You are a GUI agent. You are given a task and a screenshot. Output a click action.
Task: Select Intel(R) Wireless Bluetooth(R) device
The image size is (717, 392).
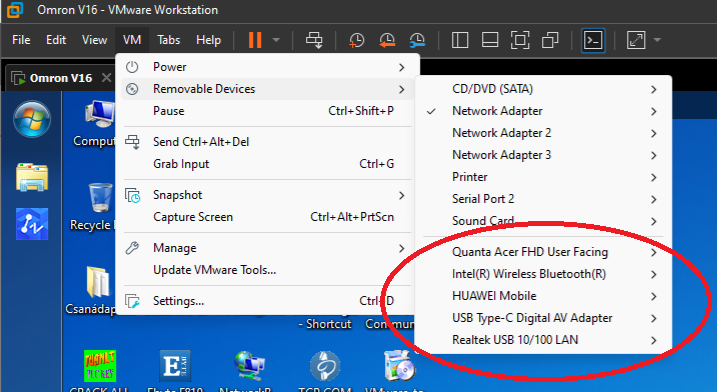tap(543, 274)
